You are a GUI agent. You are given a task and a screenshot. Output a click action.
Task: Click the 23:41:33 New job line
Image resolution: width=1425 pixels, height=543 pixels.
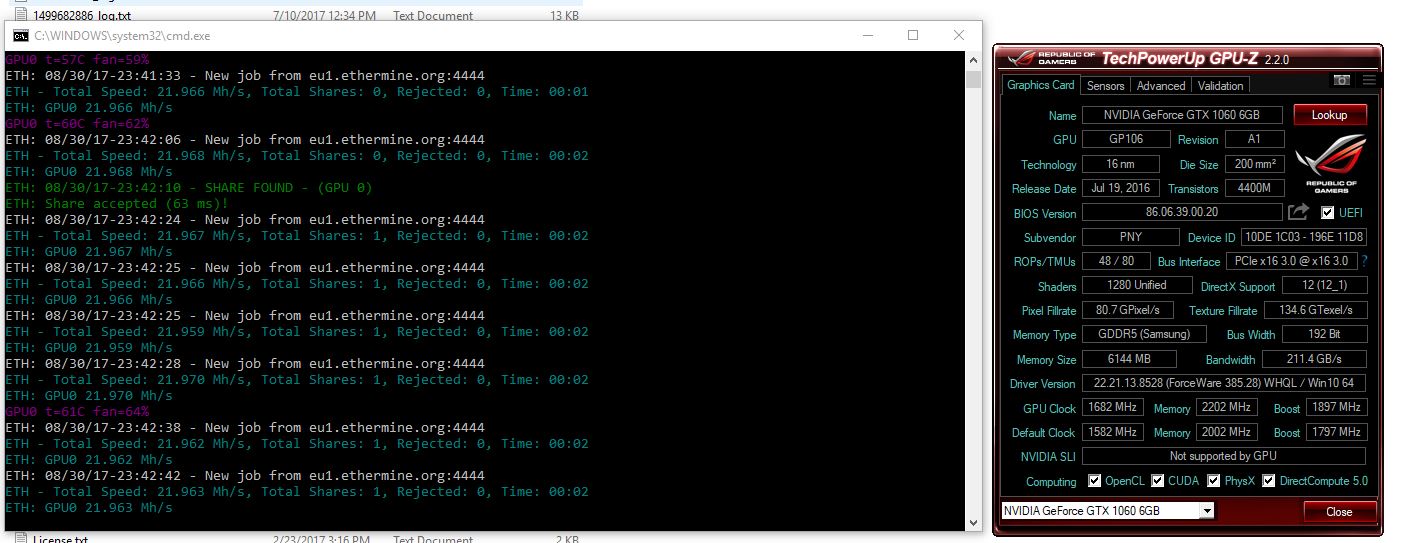click(245, 76)
